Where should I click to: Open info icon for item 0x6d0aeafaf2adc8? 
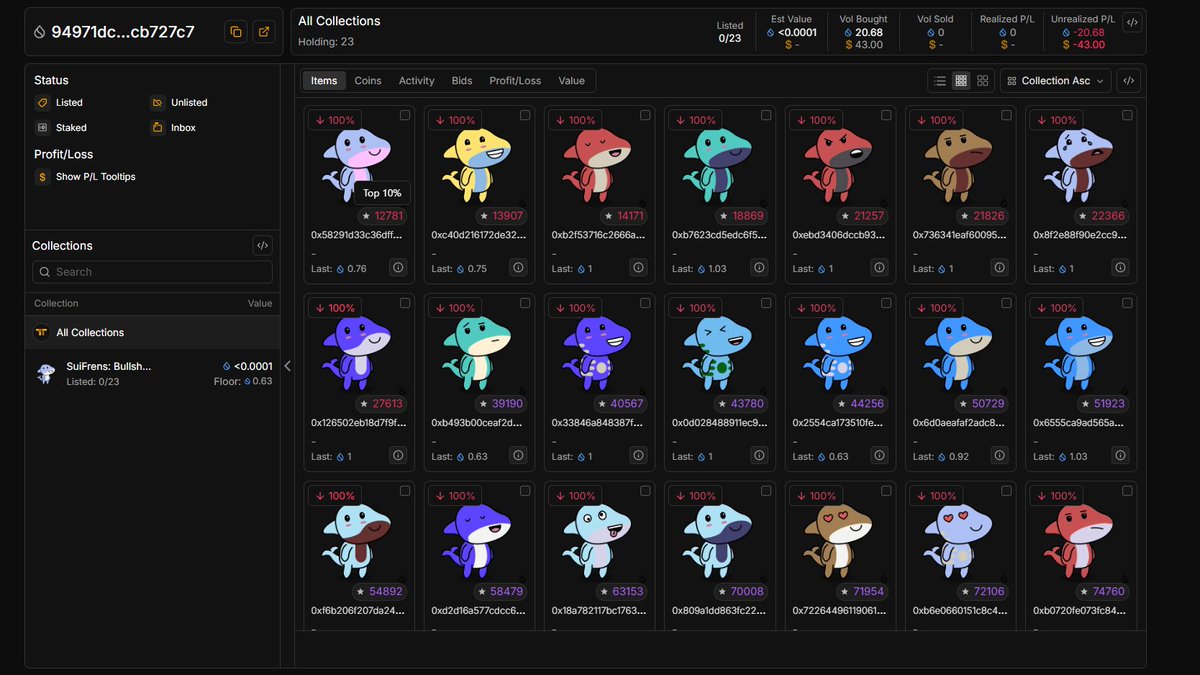coord(999,456)
